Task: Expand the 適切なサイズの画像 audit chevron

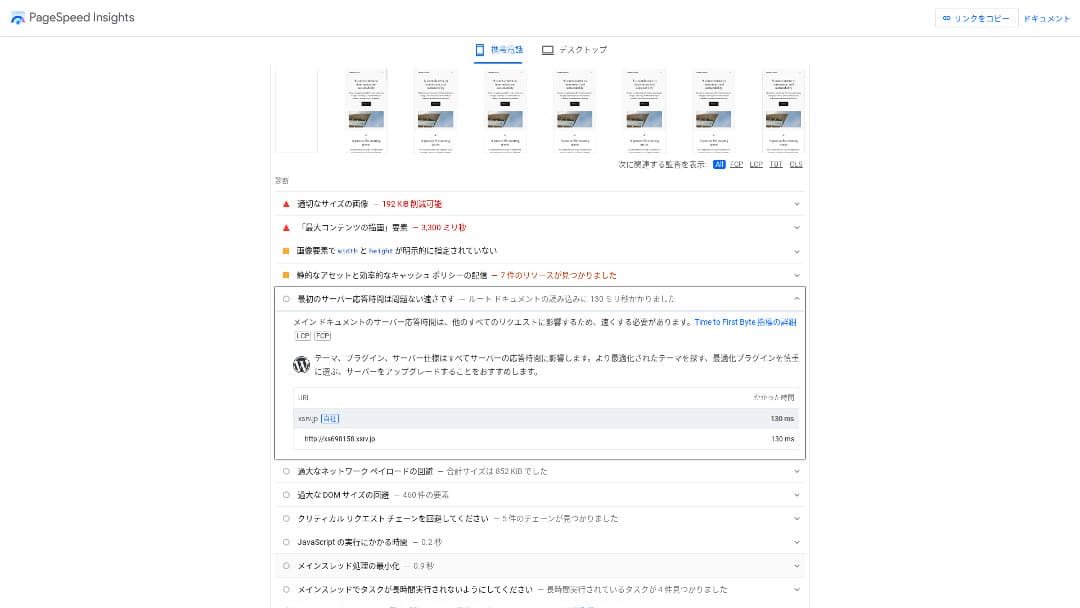Action: point(797,204)
